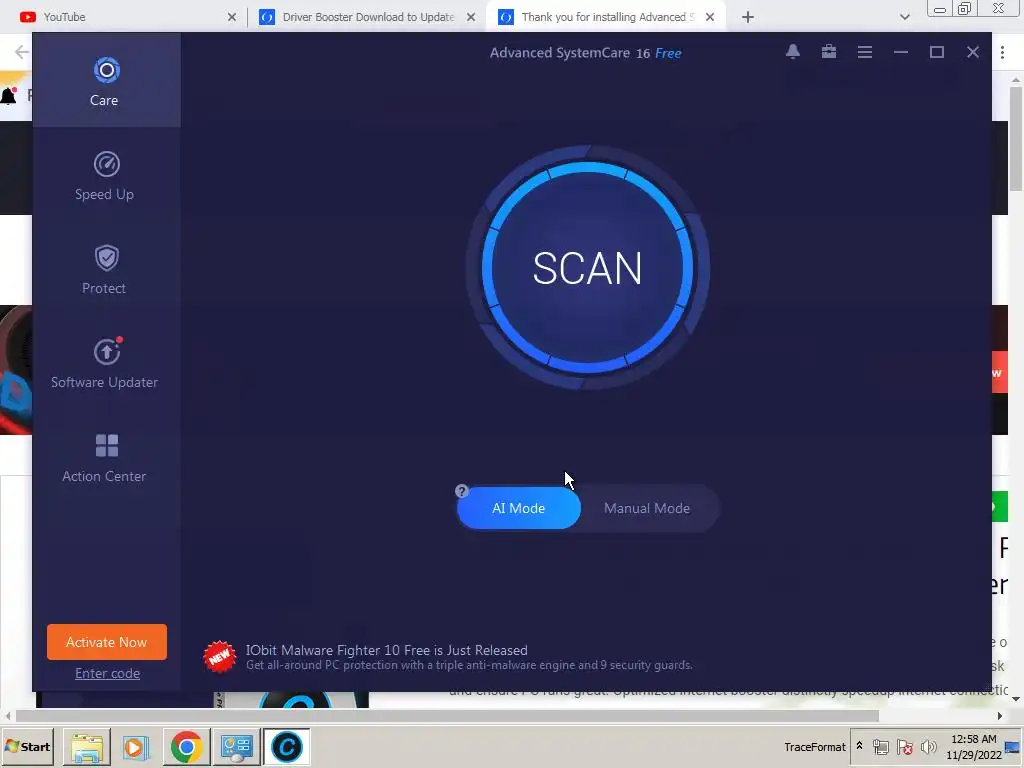Click the network tray icon

pos(880,746)
